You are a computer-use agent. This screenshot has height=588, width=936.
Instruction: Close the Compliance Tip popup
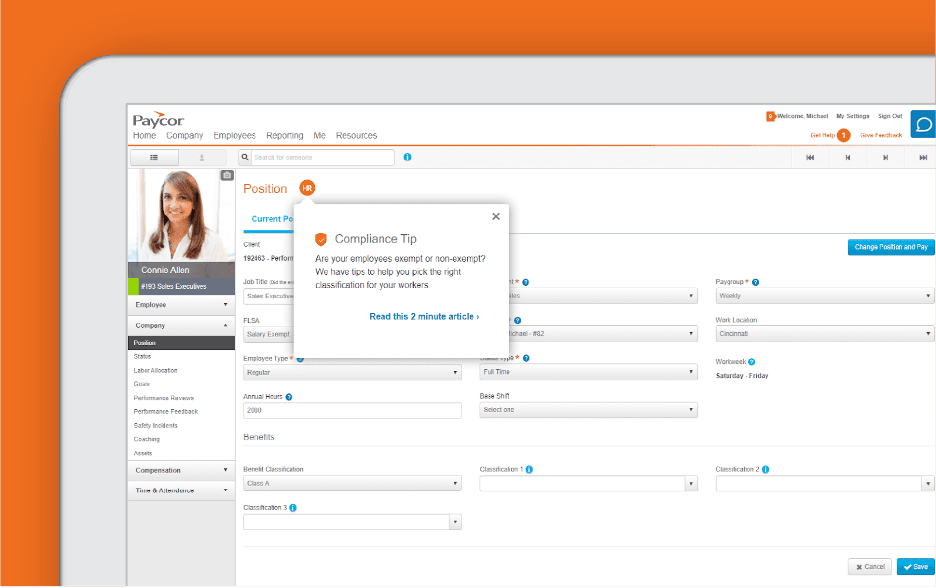[x=496, y=216]
